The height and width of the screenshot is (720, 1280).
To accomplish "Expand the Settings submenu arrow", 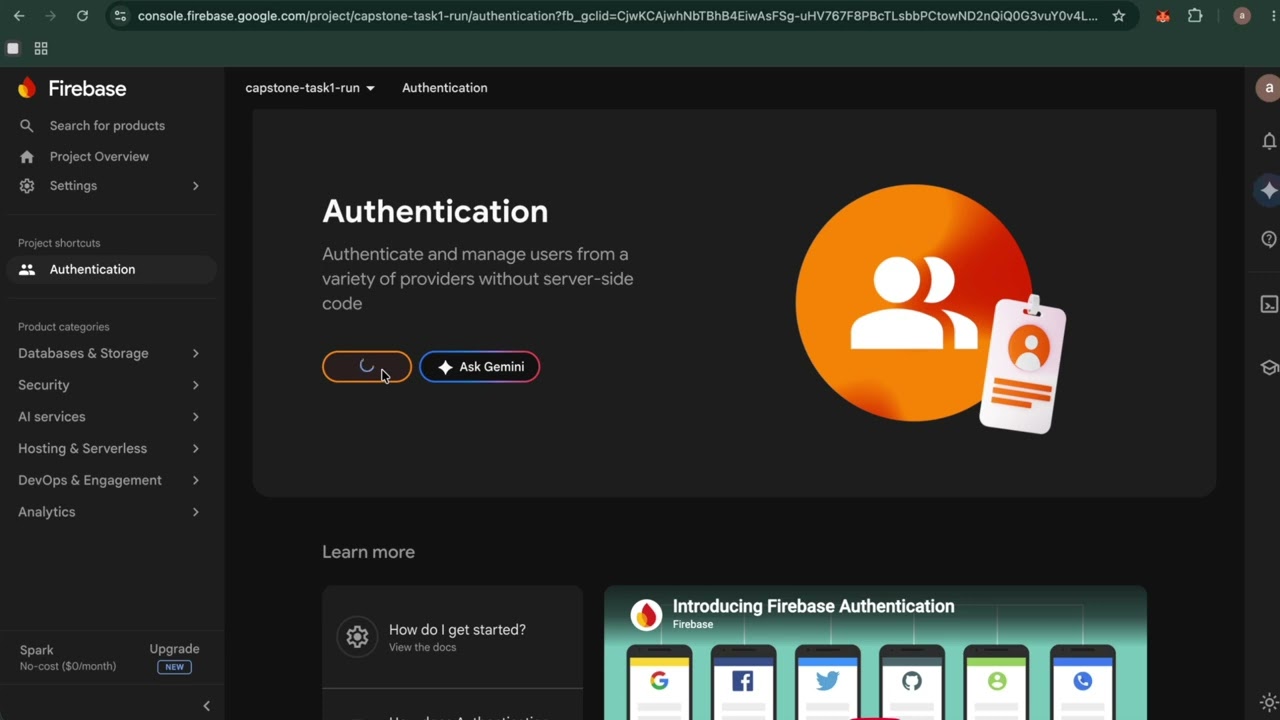I will point(195,186).
